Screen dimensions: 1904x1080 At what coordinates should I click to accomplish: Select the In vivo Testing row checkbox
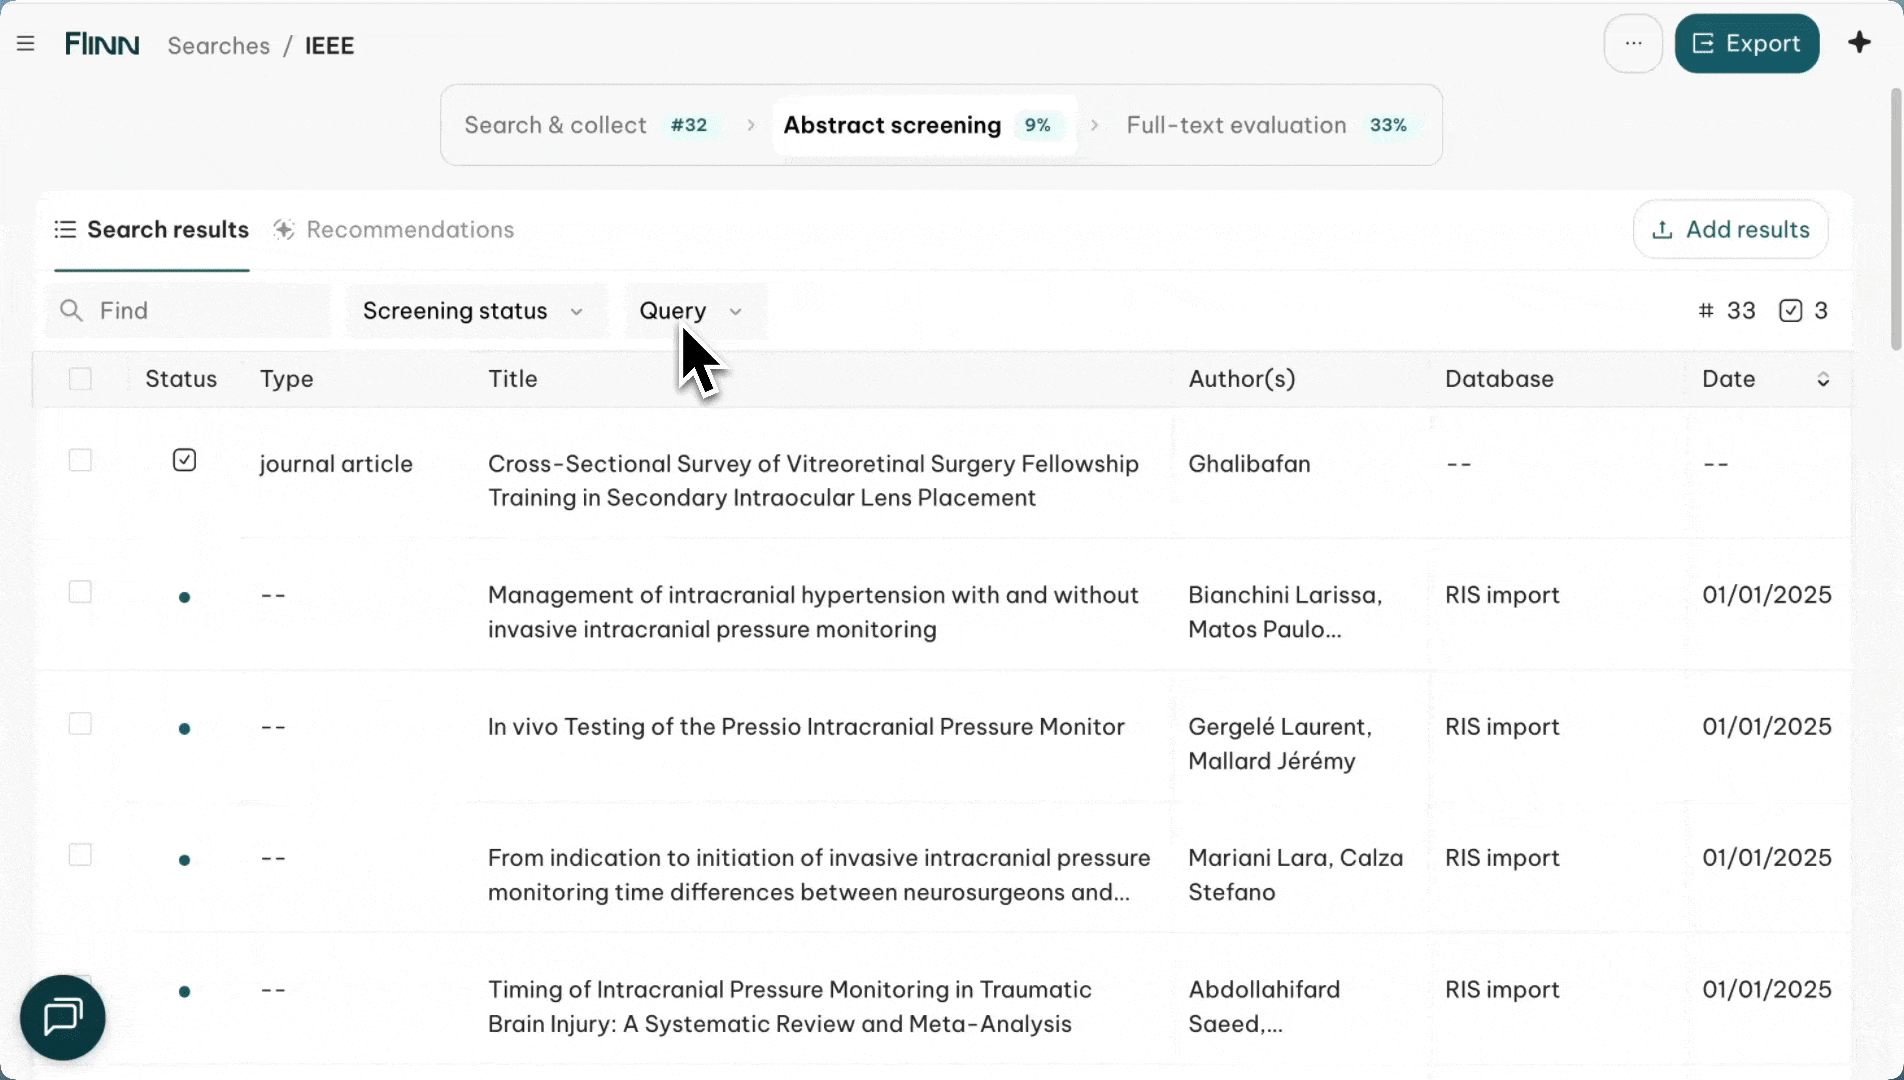click(80, 724)
